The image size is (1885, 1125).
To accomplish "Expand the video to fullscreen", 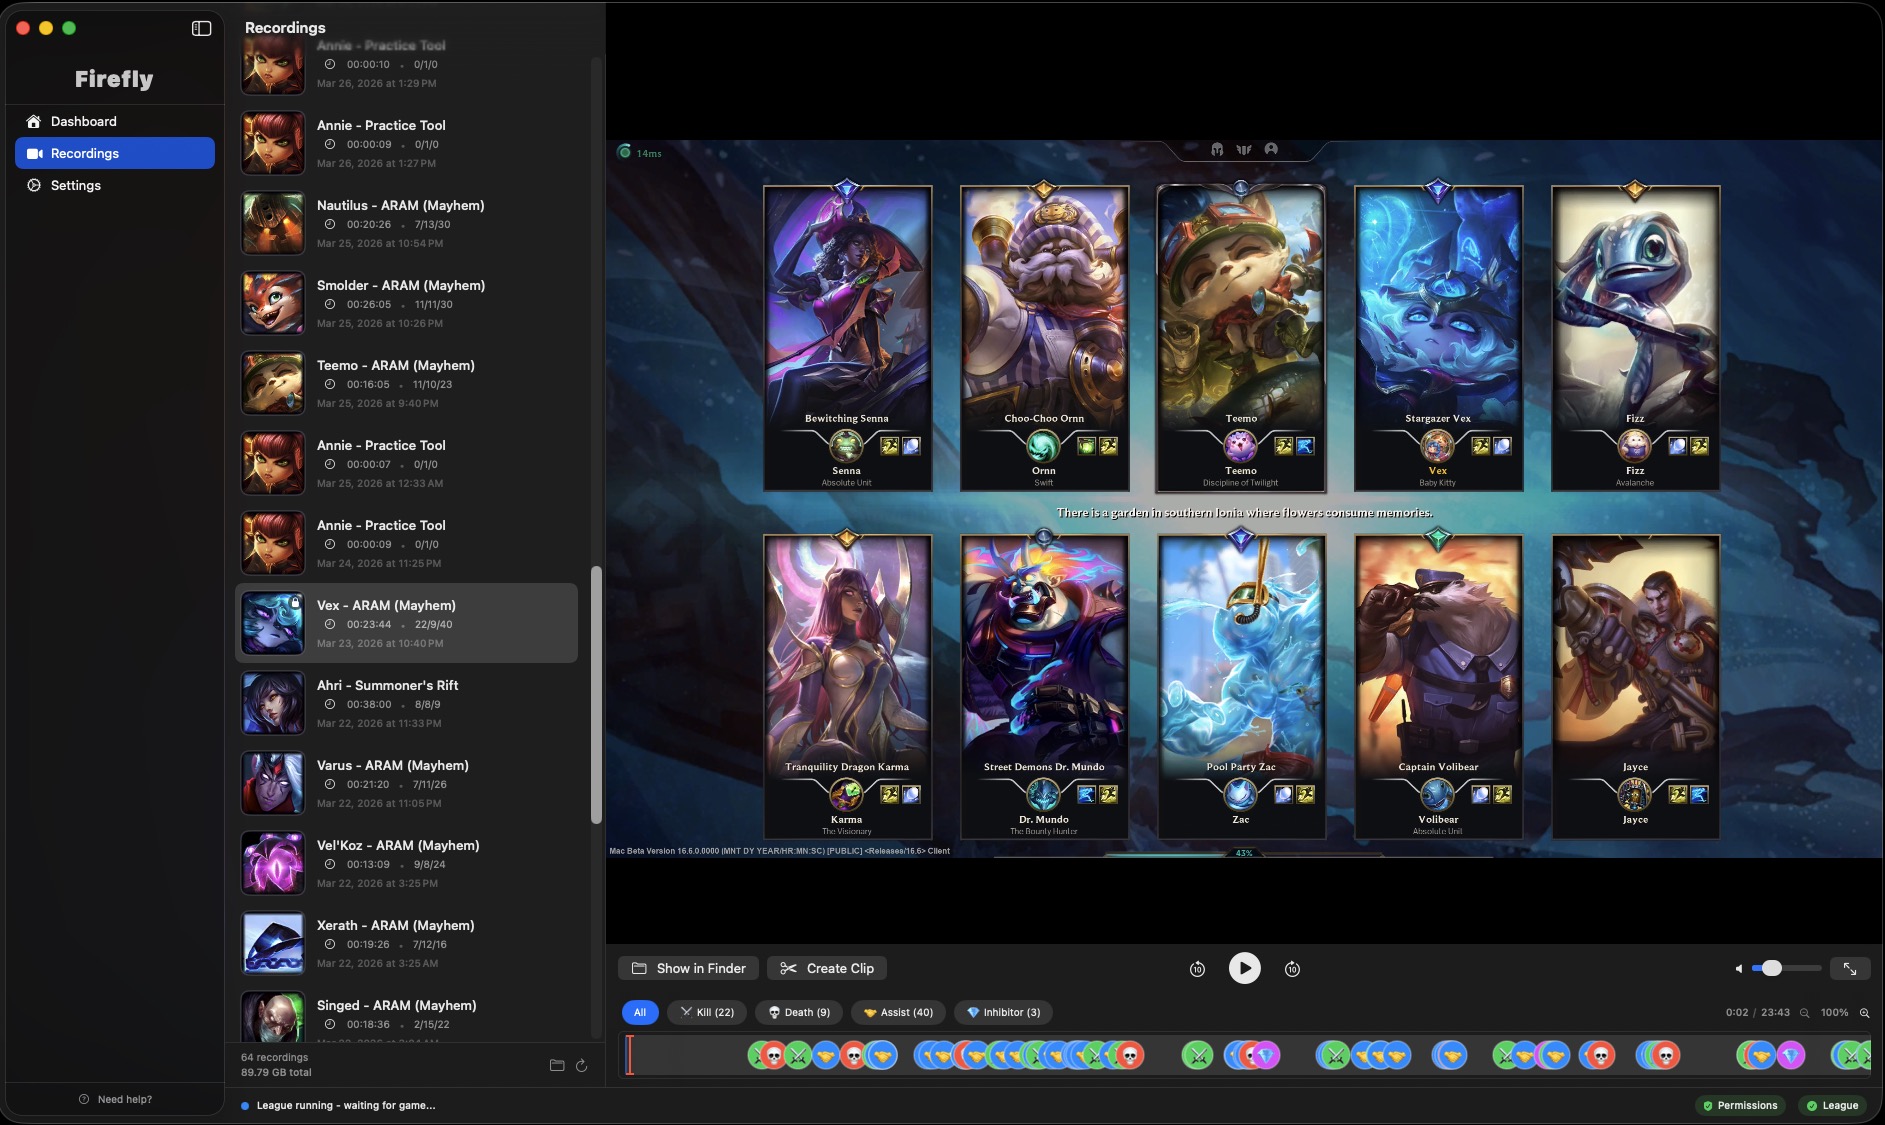I will click(x=1850, y=968).
